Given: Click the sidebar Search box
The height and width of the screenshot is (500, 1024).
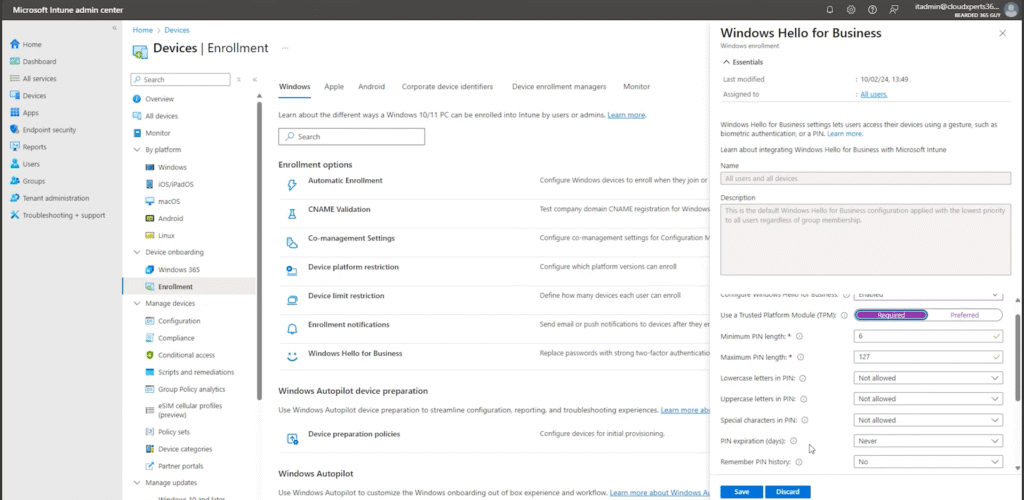Looking at the screenshot, I should click(180, 80).
